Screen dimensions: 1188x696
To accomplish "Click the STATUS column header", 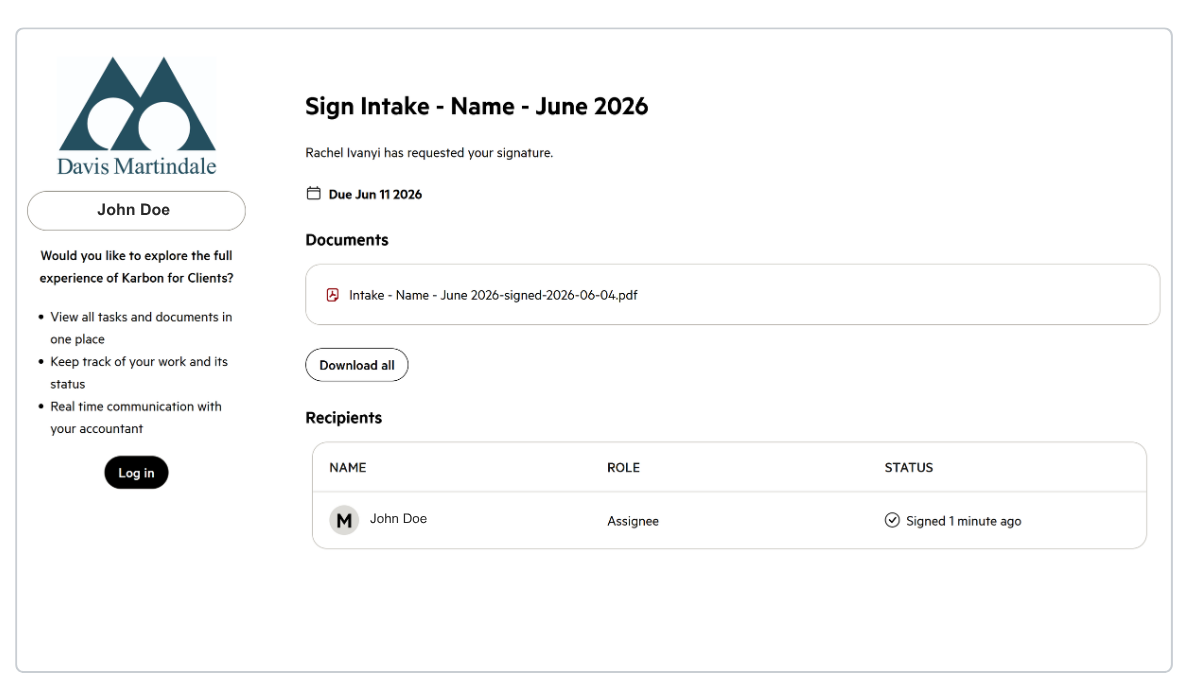I will coord(908,468).
